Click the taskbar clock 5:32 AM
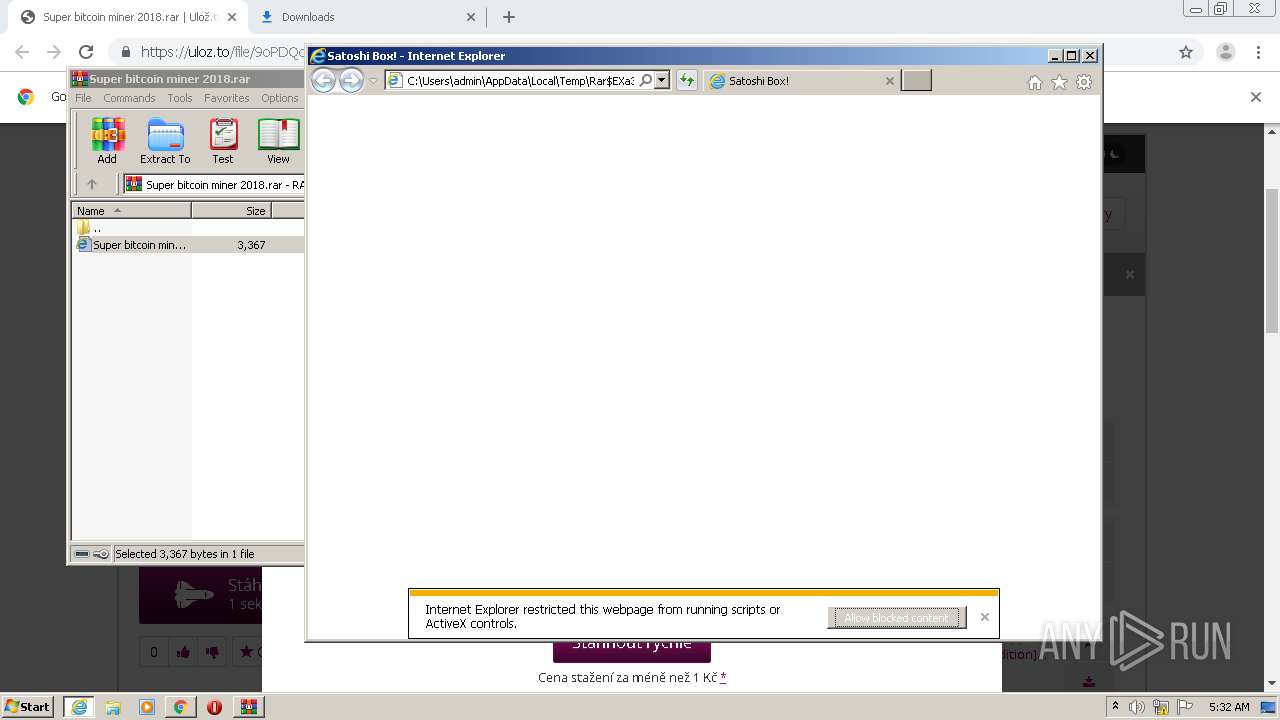The height and width of the screenshot is (720, 1280). coord(1229,707)
